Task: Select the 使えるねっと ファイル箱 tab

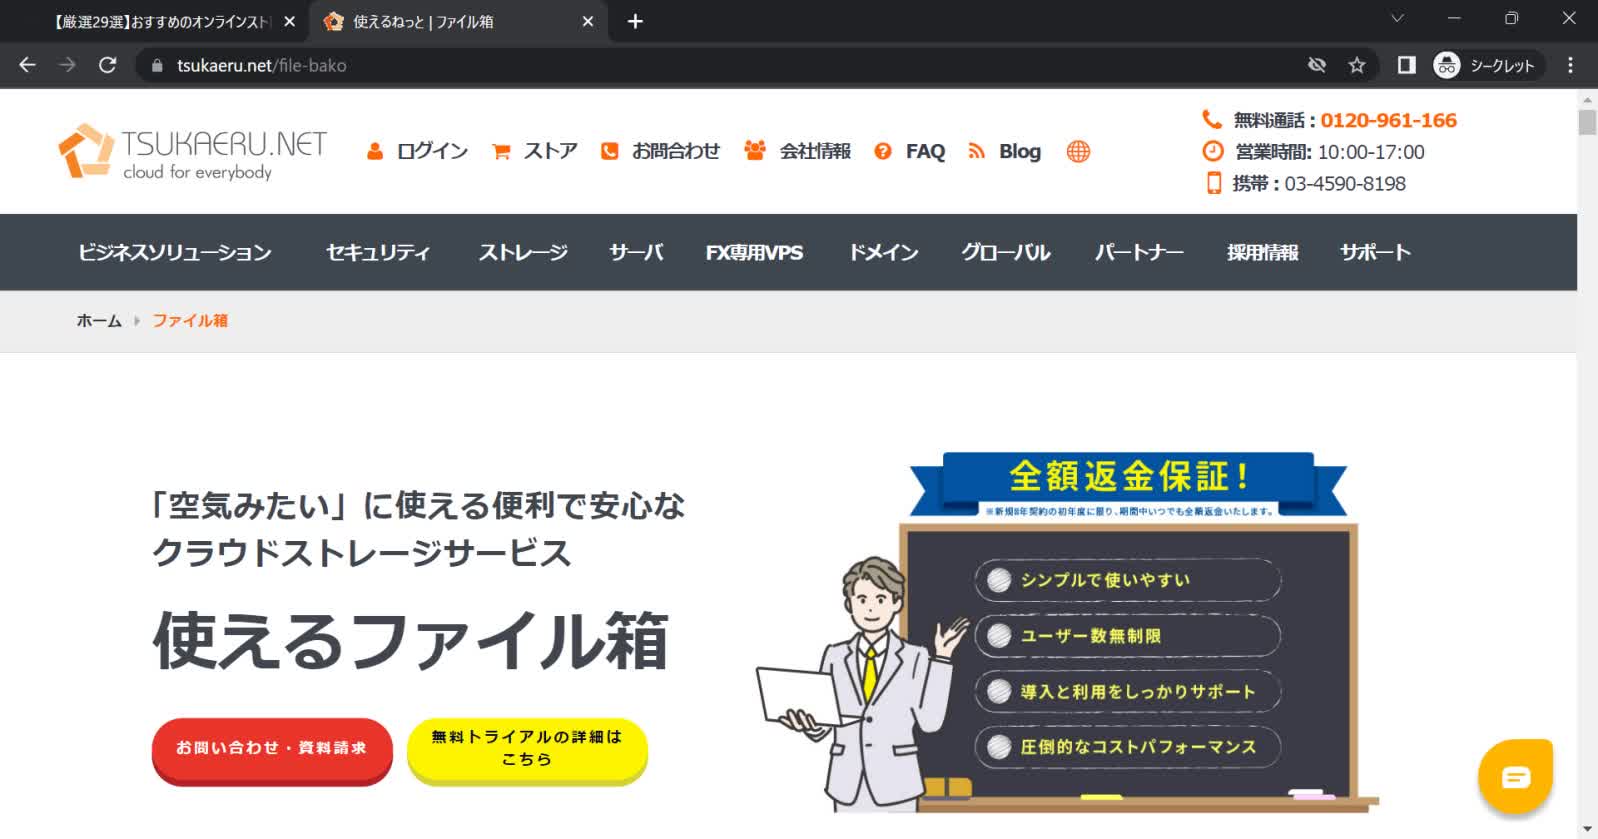Action: (x=422, y=21)
